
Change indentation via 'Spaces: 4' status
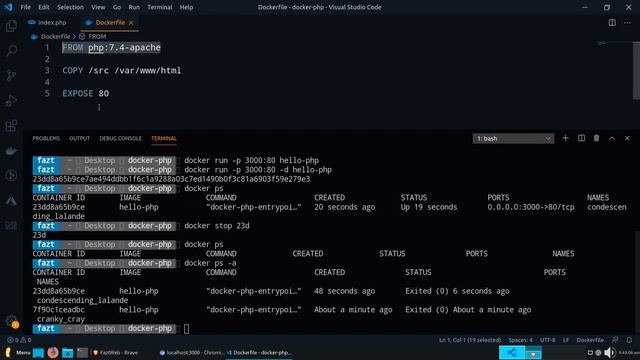click(x=520, y=340)
